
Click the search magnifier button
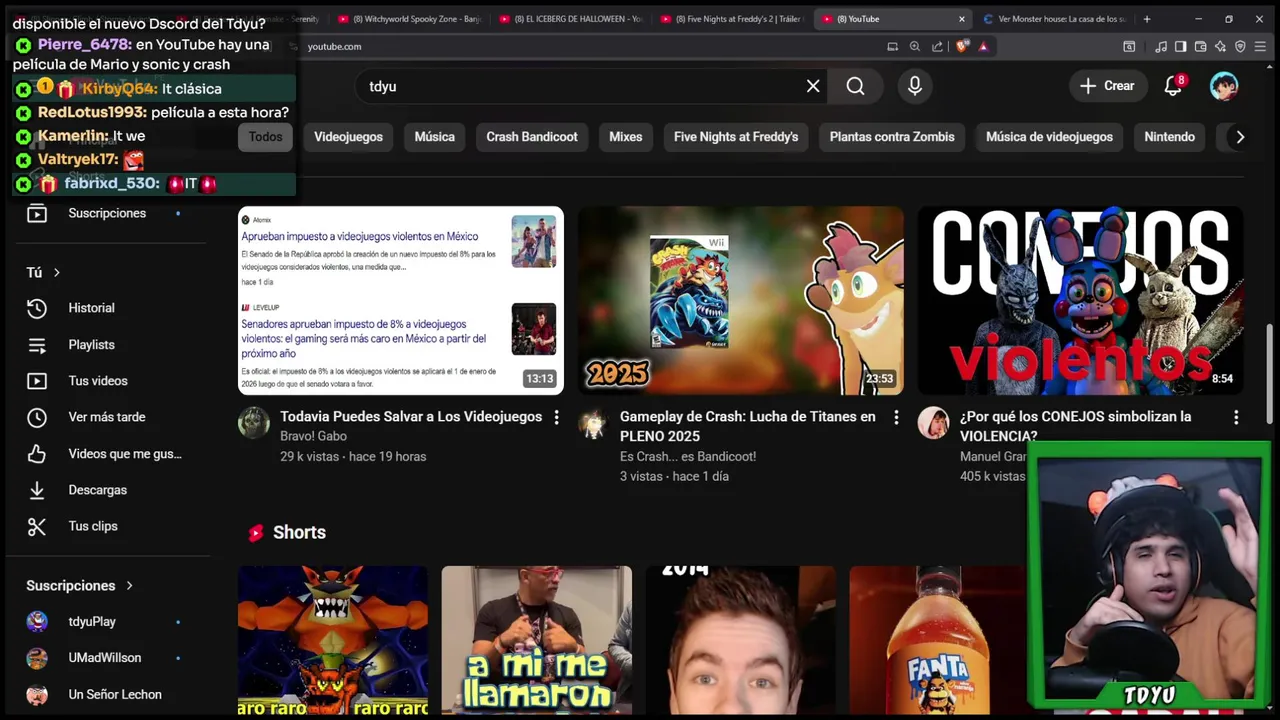[855, 86]
